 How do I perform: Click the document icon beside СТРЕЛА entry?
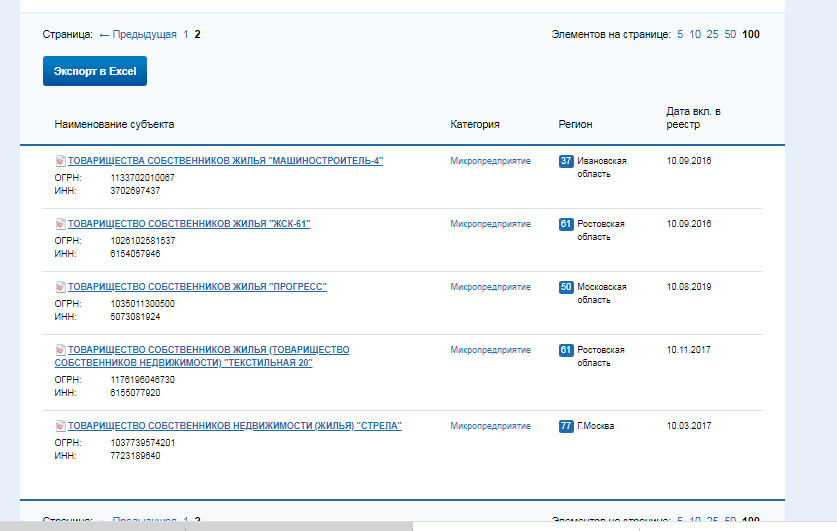[60, 425]
